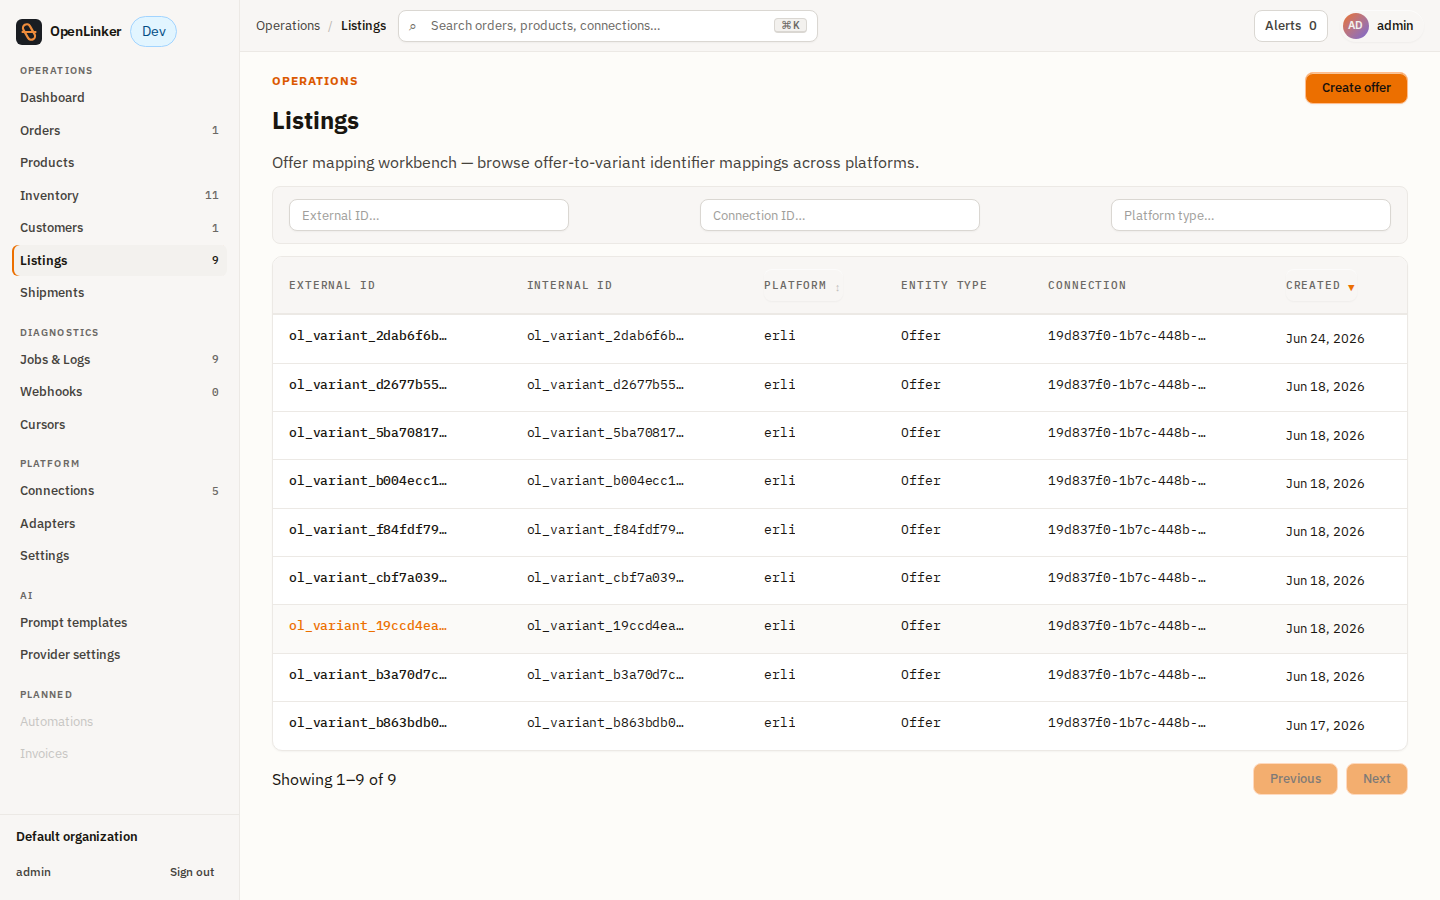The width and height of the screenshot is (1440, 900).
Task: Open Prompt templates
Action: [x=119, y=623]
